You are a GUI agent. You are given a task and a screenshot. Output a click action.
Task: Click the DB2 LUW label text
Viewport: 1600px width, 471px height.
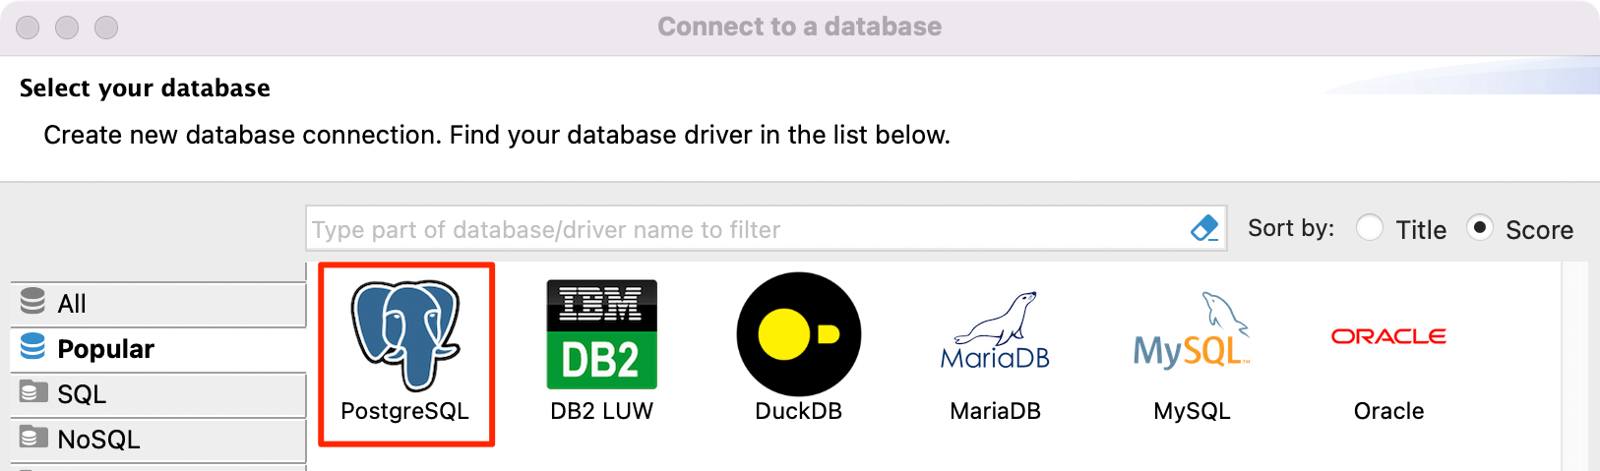601,411
